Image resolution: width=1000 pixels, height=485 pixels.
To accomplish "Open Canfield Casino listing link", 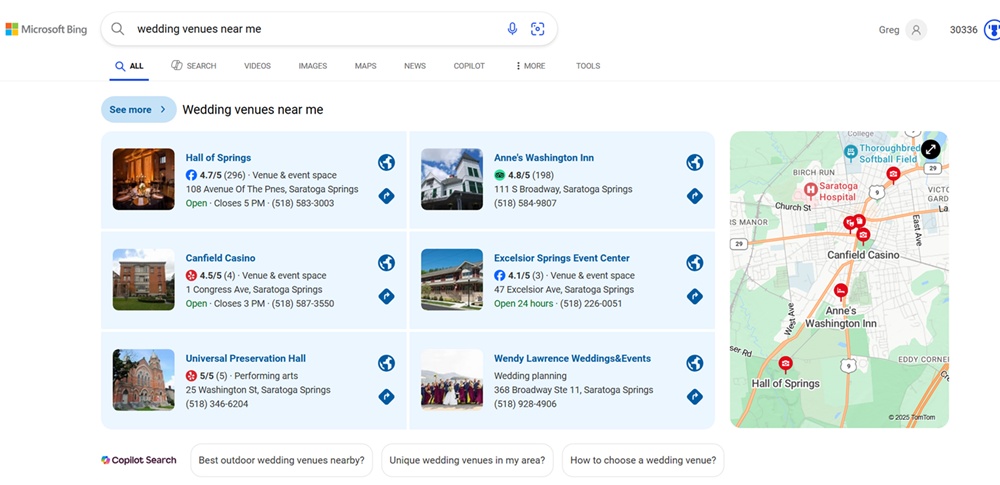I will pos(220,258).
